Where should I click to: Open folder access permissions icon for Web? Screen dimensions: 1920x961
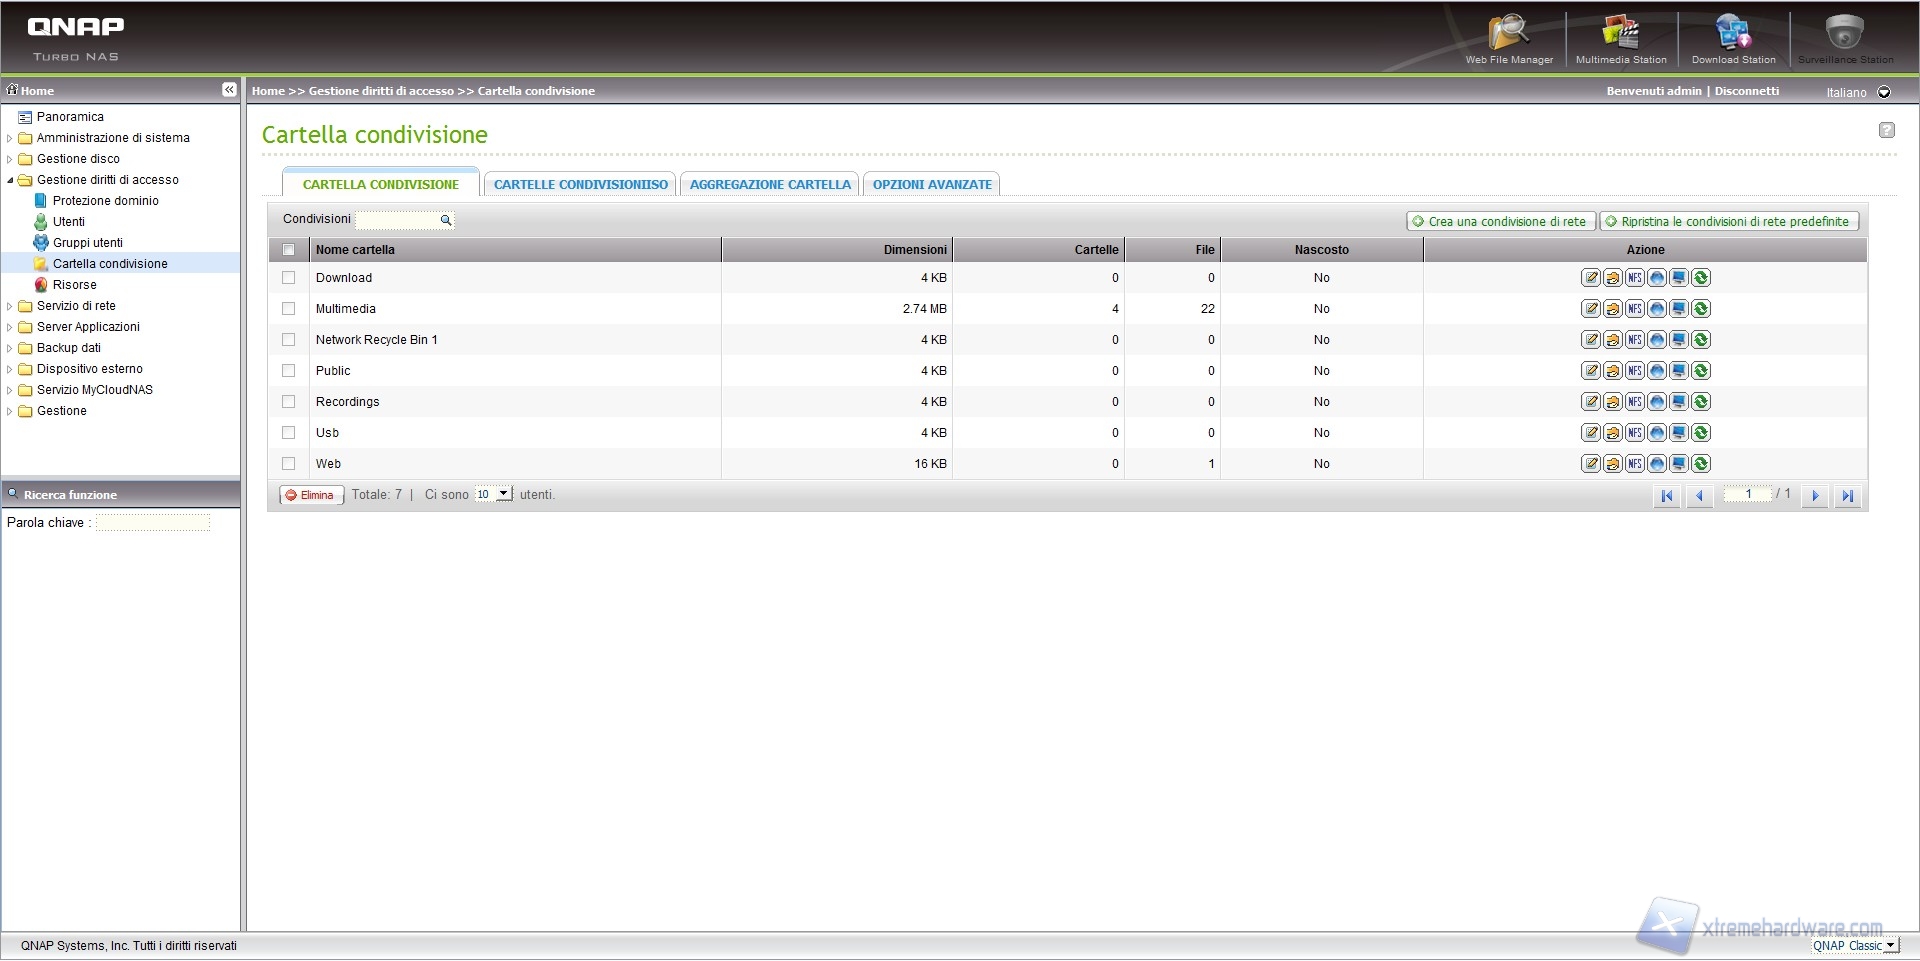1613,464
